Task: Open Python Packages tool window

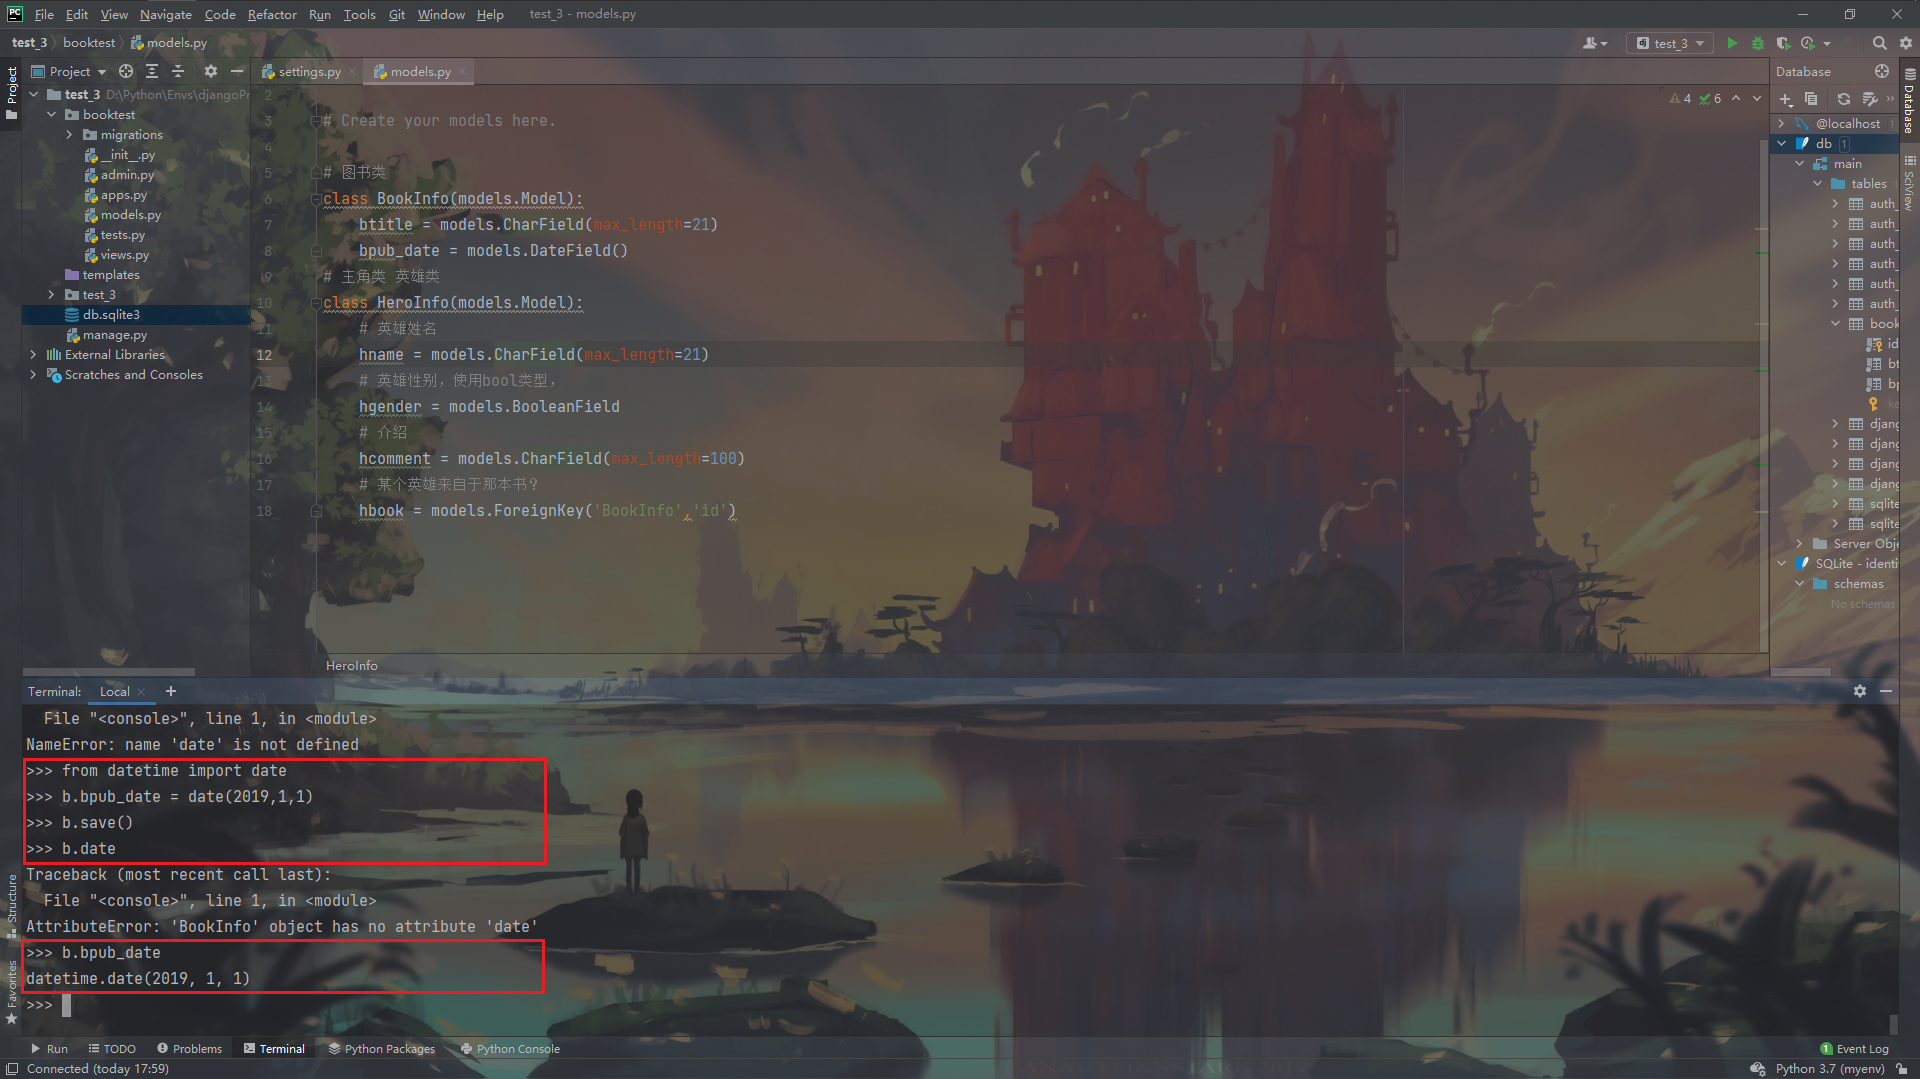Action: (x=382, y=1049)
